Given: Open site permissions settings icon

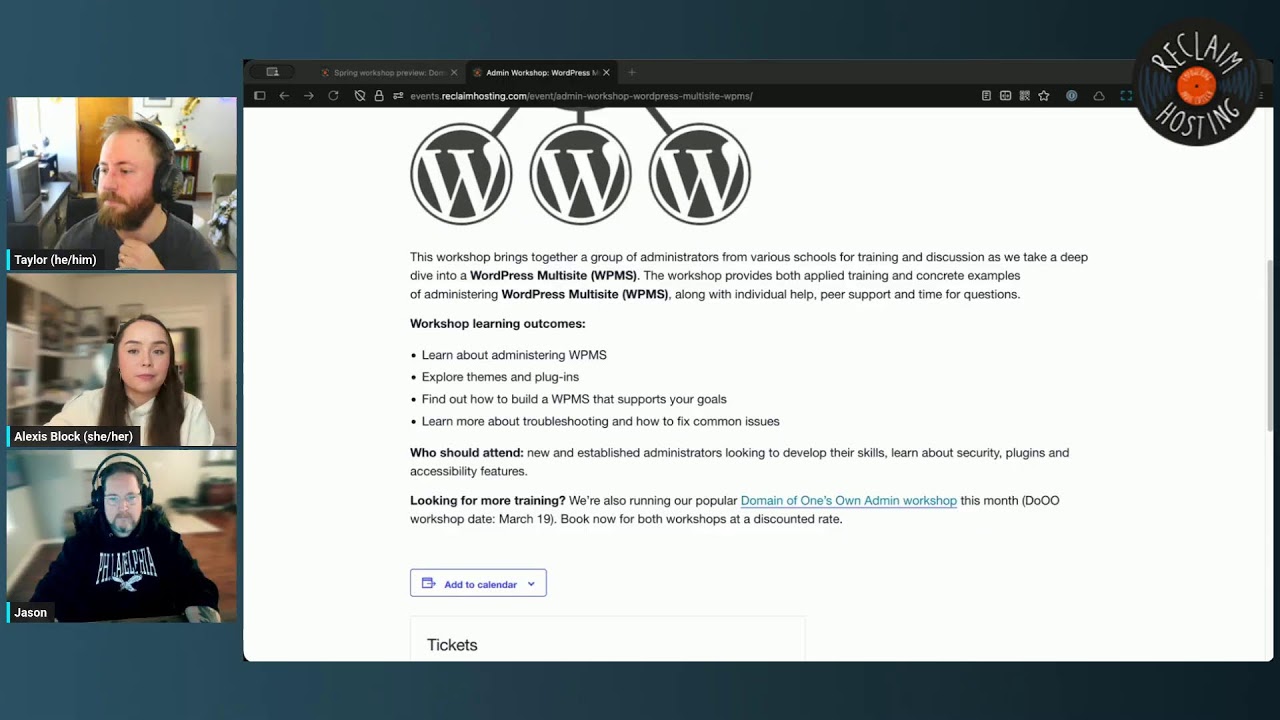Looking at the screenshot, I should point(398,96).
